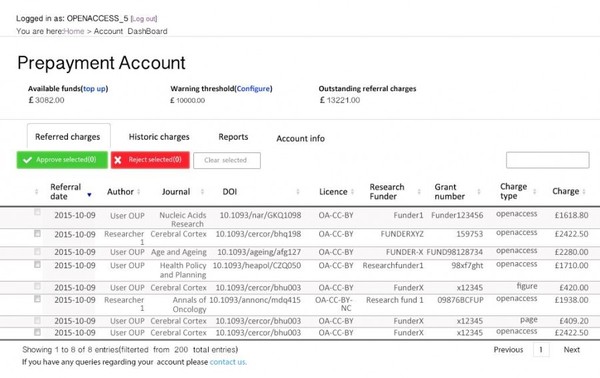Select checkbox for Age and Ageing row
Viewport: 600px width, 378px height.
[x=37, y=251]
